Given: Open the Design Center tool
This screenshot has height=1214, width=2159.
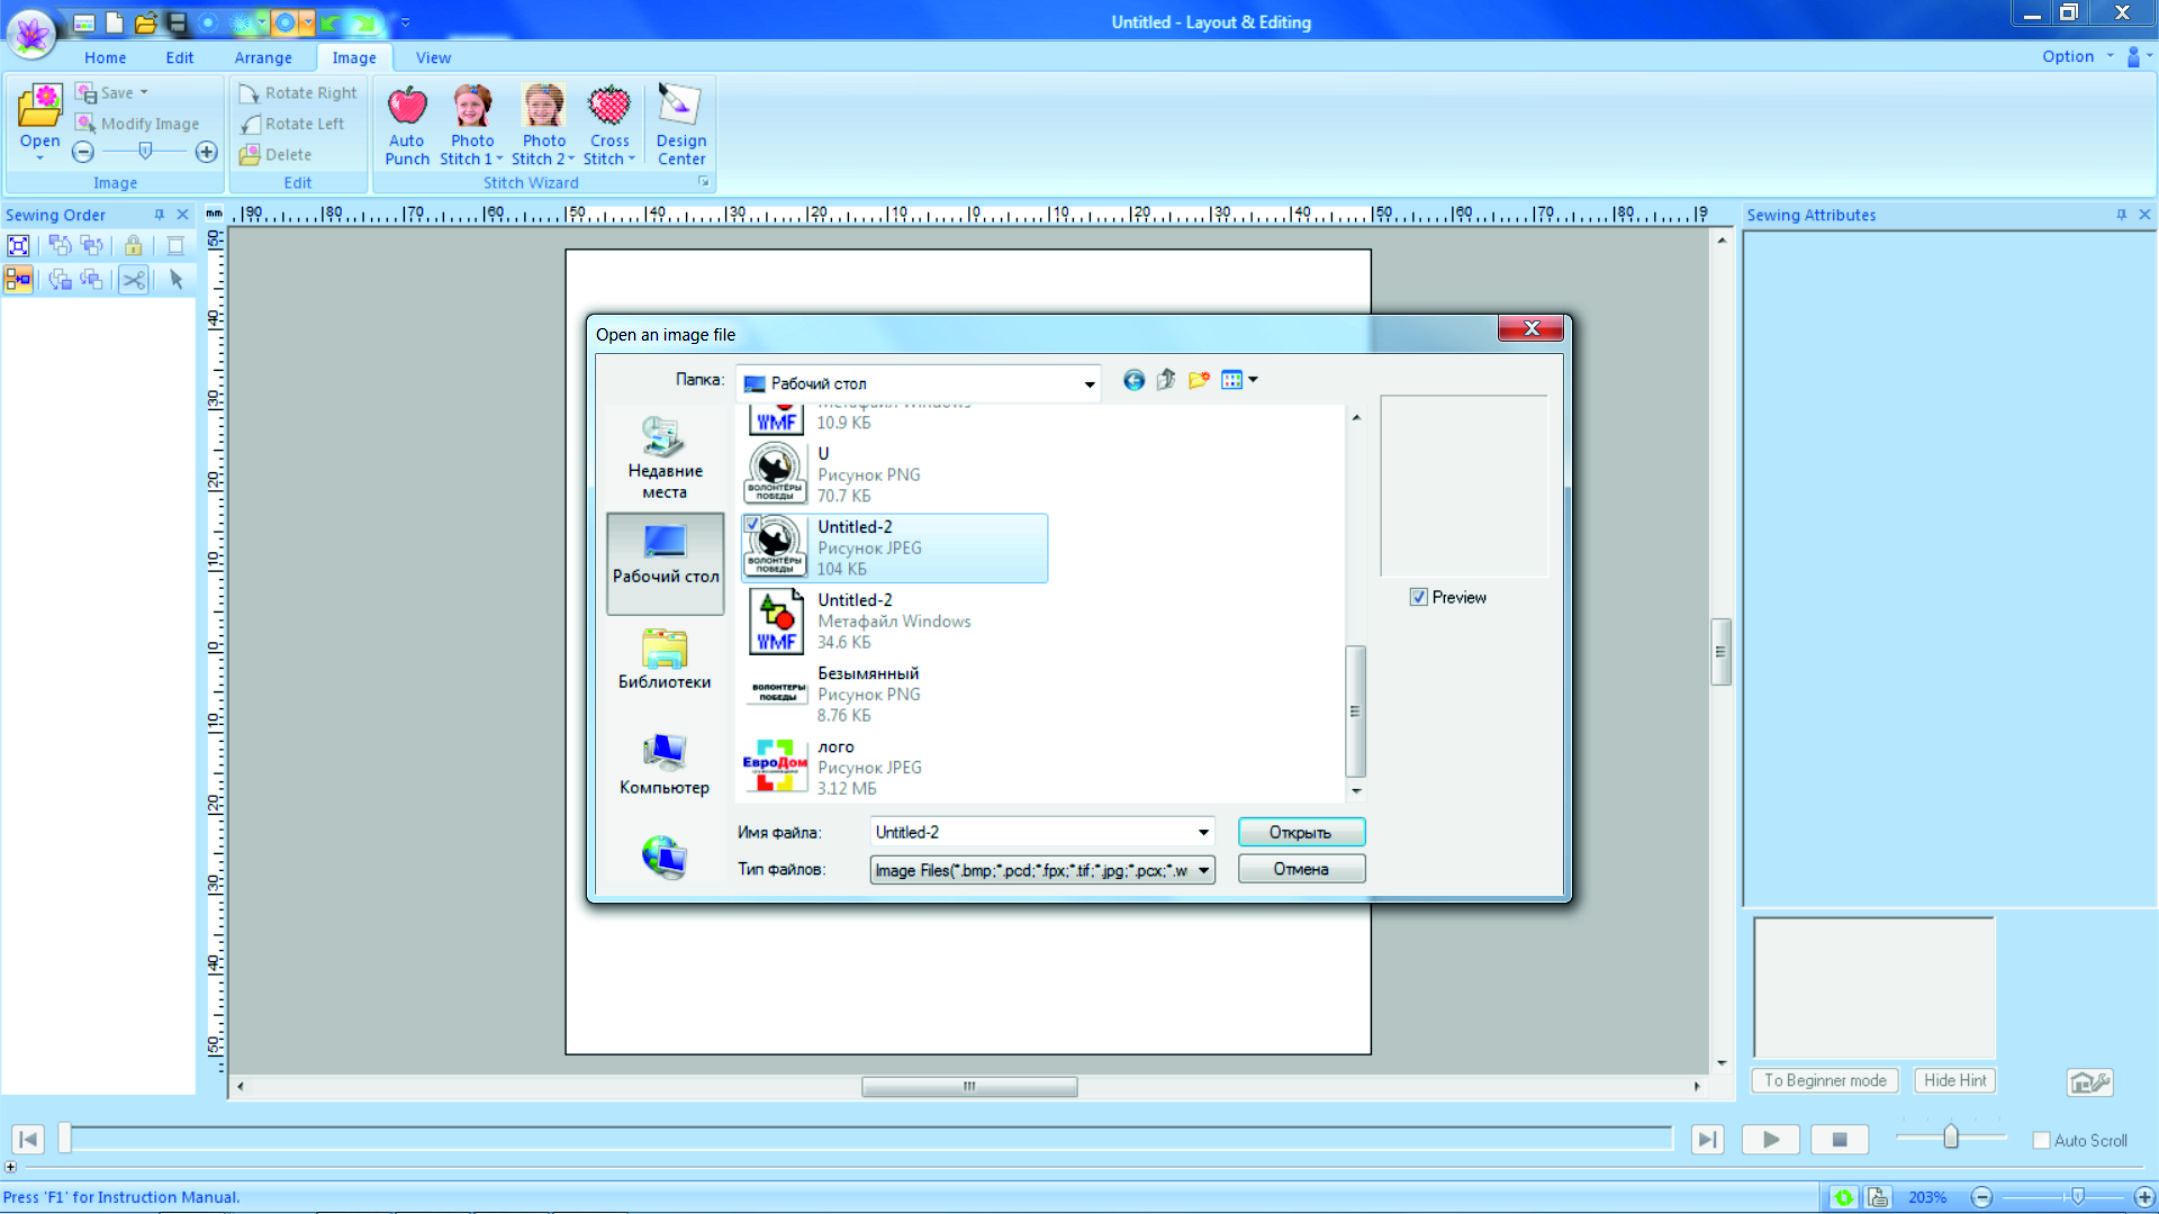Looking at the screenshot, I should click(x=680, y=106).
